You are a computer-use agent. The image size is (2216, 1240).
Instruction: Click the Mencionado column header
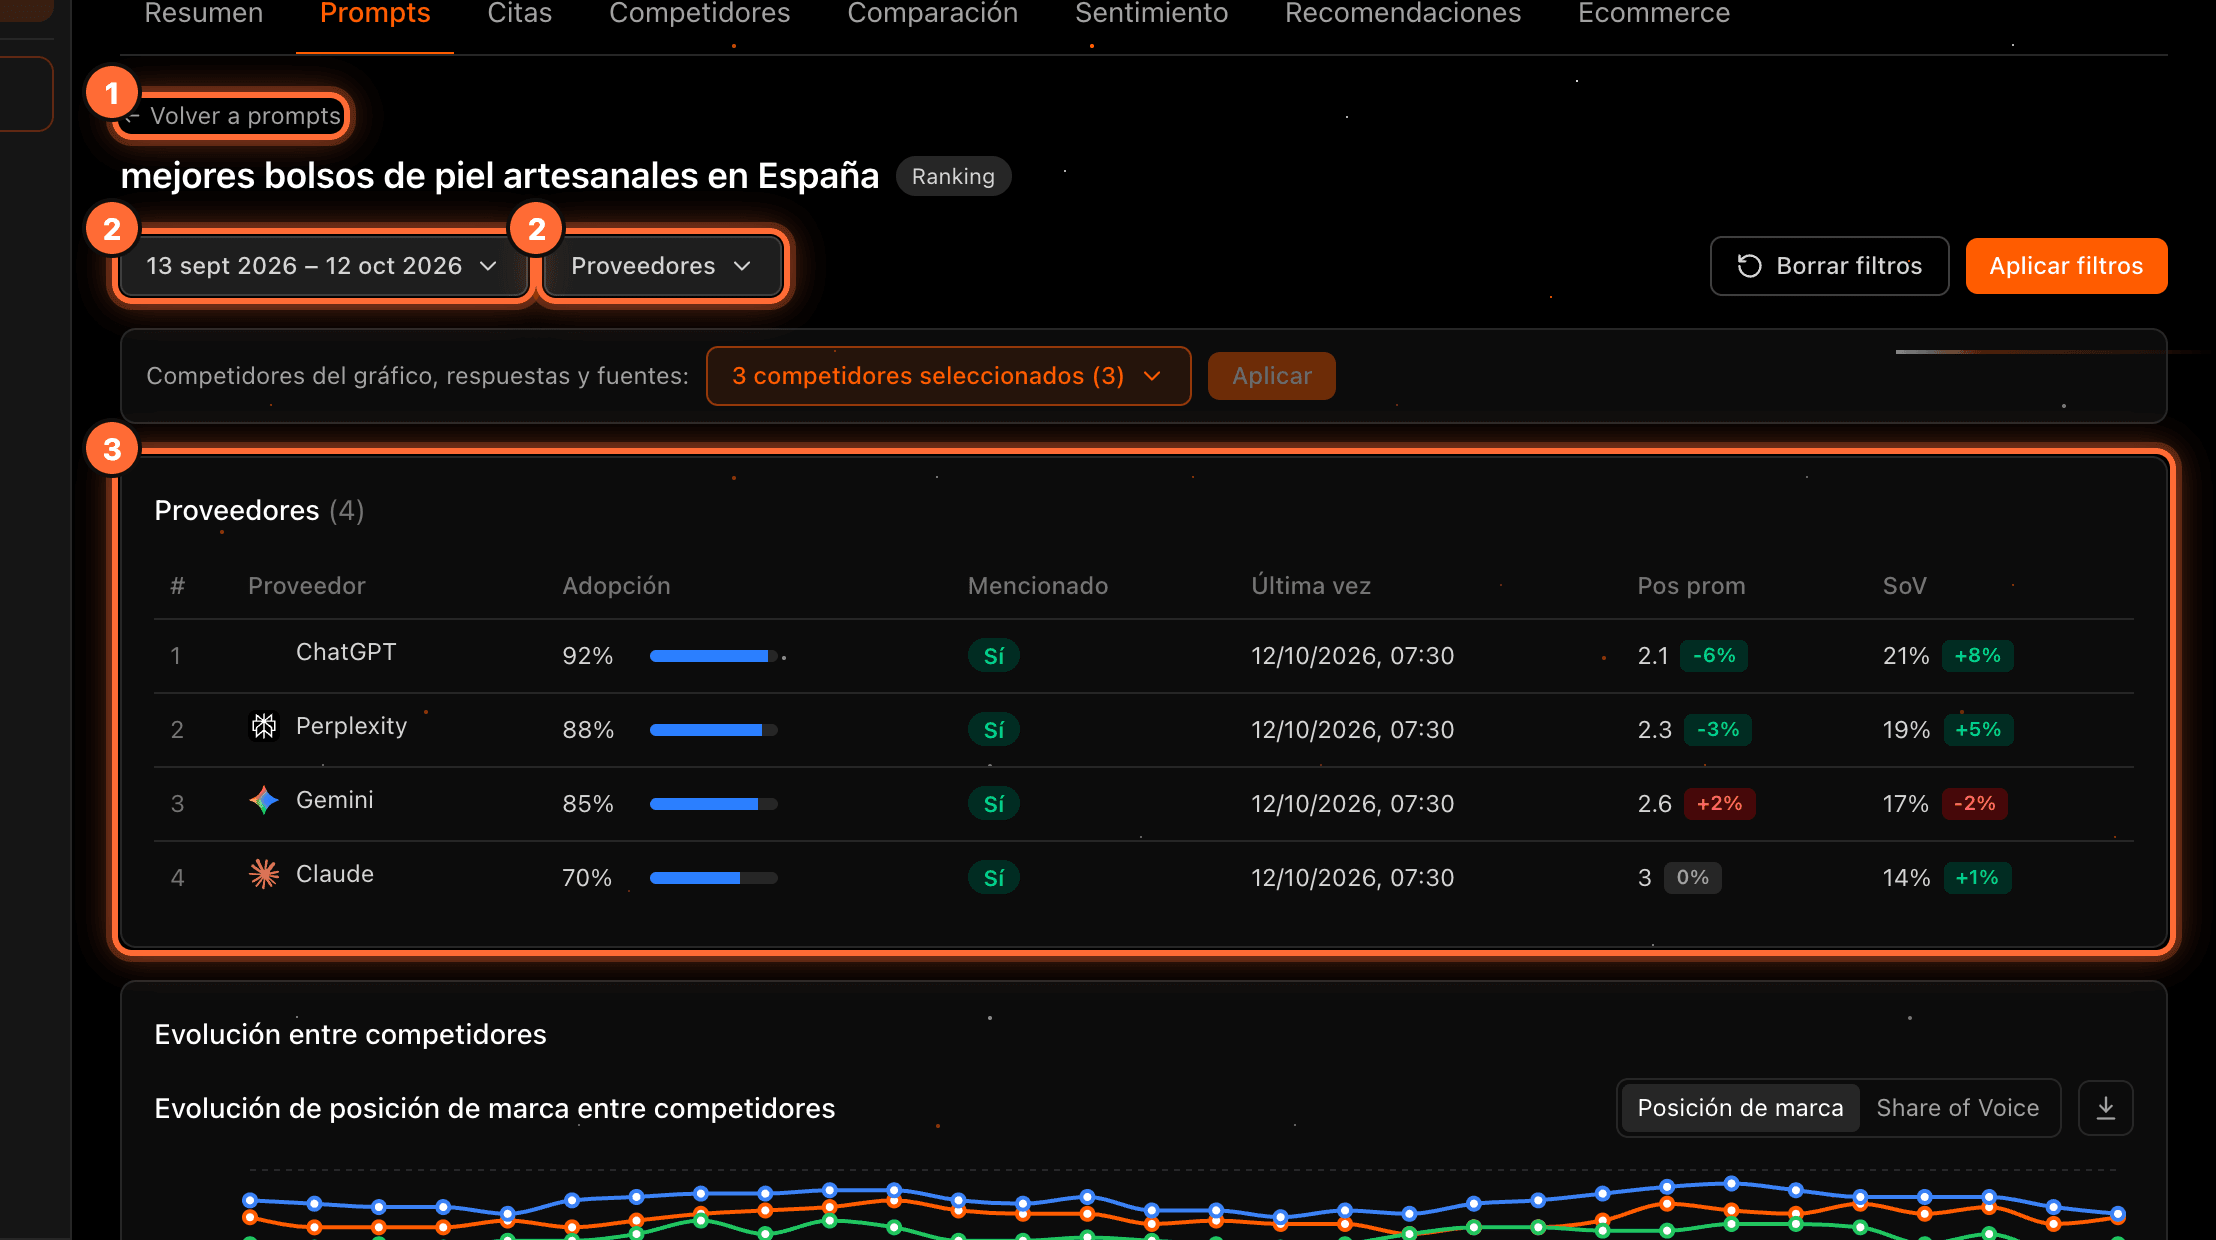tap(1037, 586)
